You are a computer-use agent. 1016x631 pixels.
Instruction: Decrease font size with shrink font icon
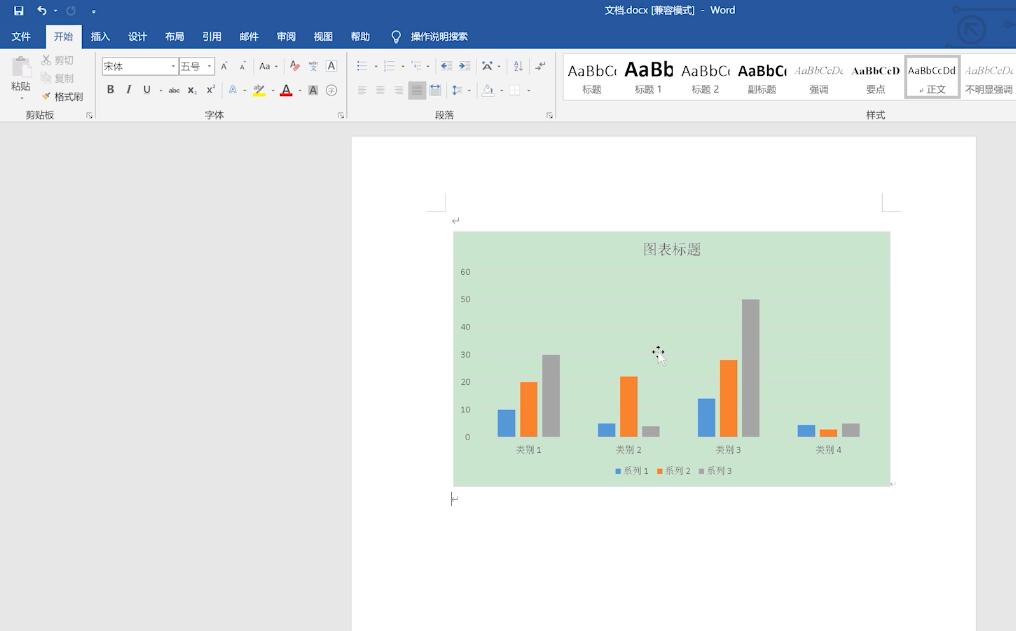(242, 66)
